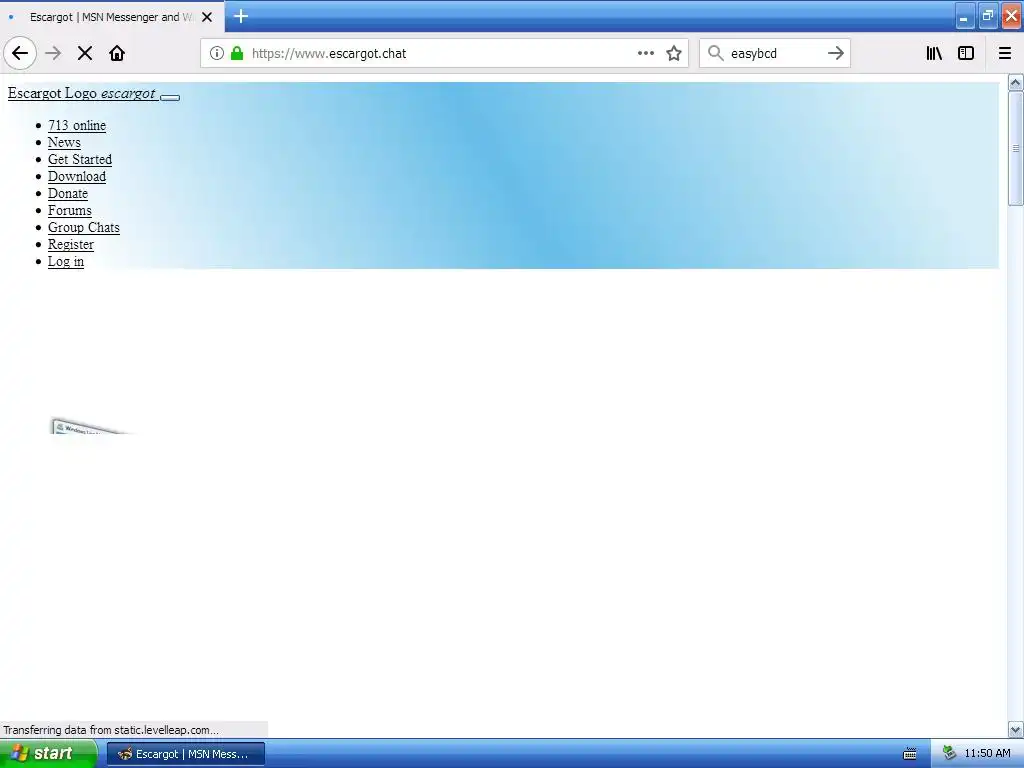Show site information icon in address bar

(x=217, y=53)
